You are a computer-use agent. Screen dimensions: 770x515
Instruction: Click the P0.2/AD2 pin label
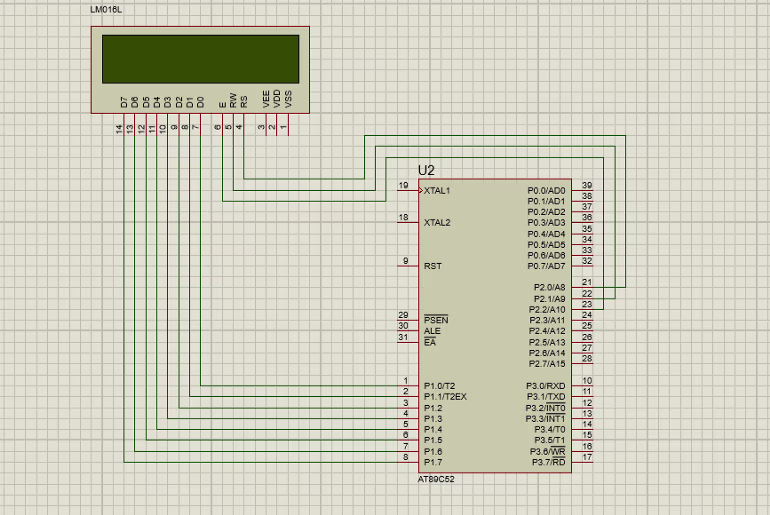546,212
